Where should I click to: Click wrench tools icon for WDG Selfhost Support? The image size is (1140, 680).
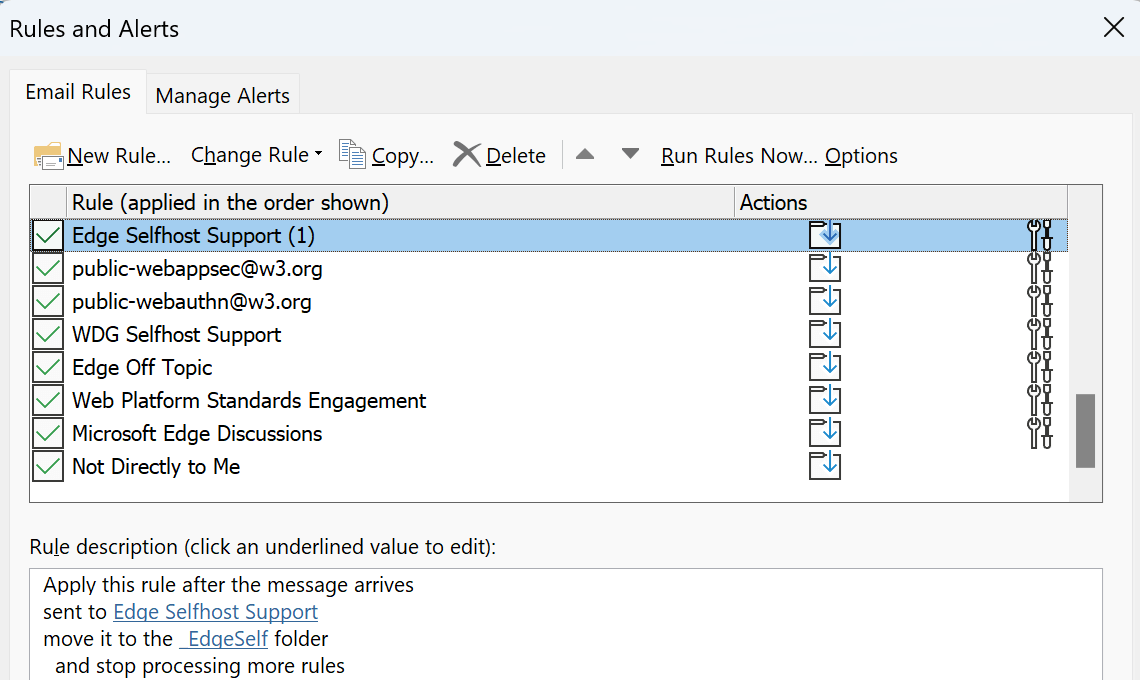(1040, 334)
